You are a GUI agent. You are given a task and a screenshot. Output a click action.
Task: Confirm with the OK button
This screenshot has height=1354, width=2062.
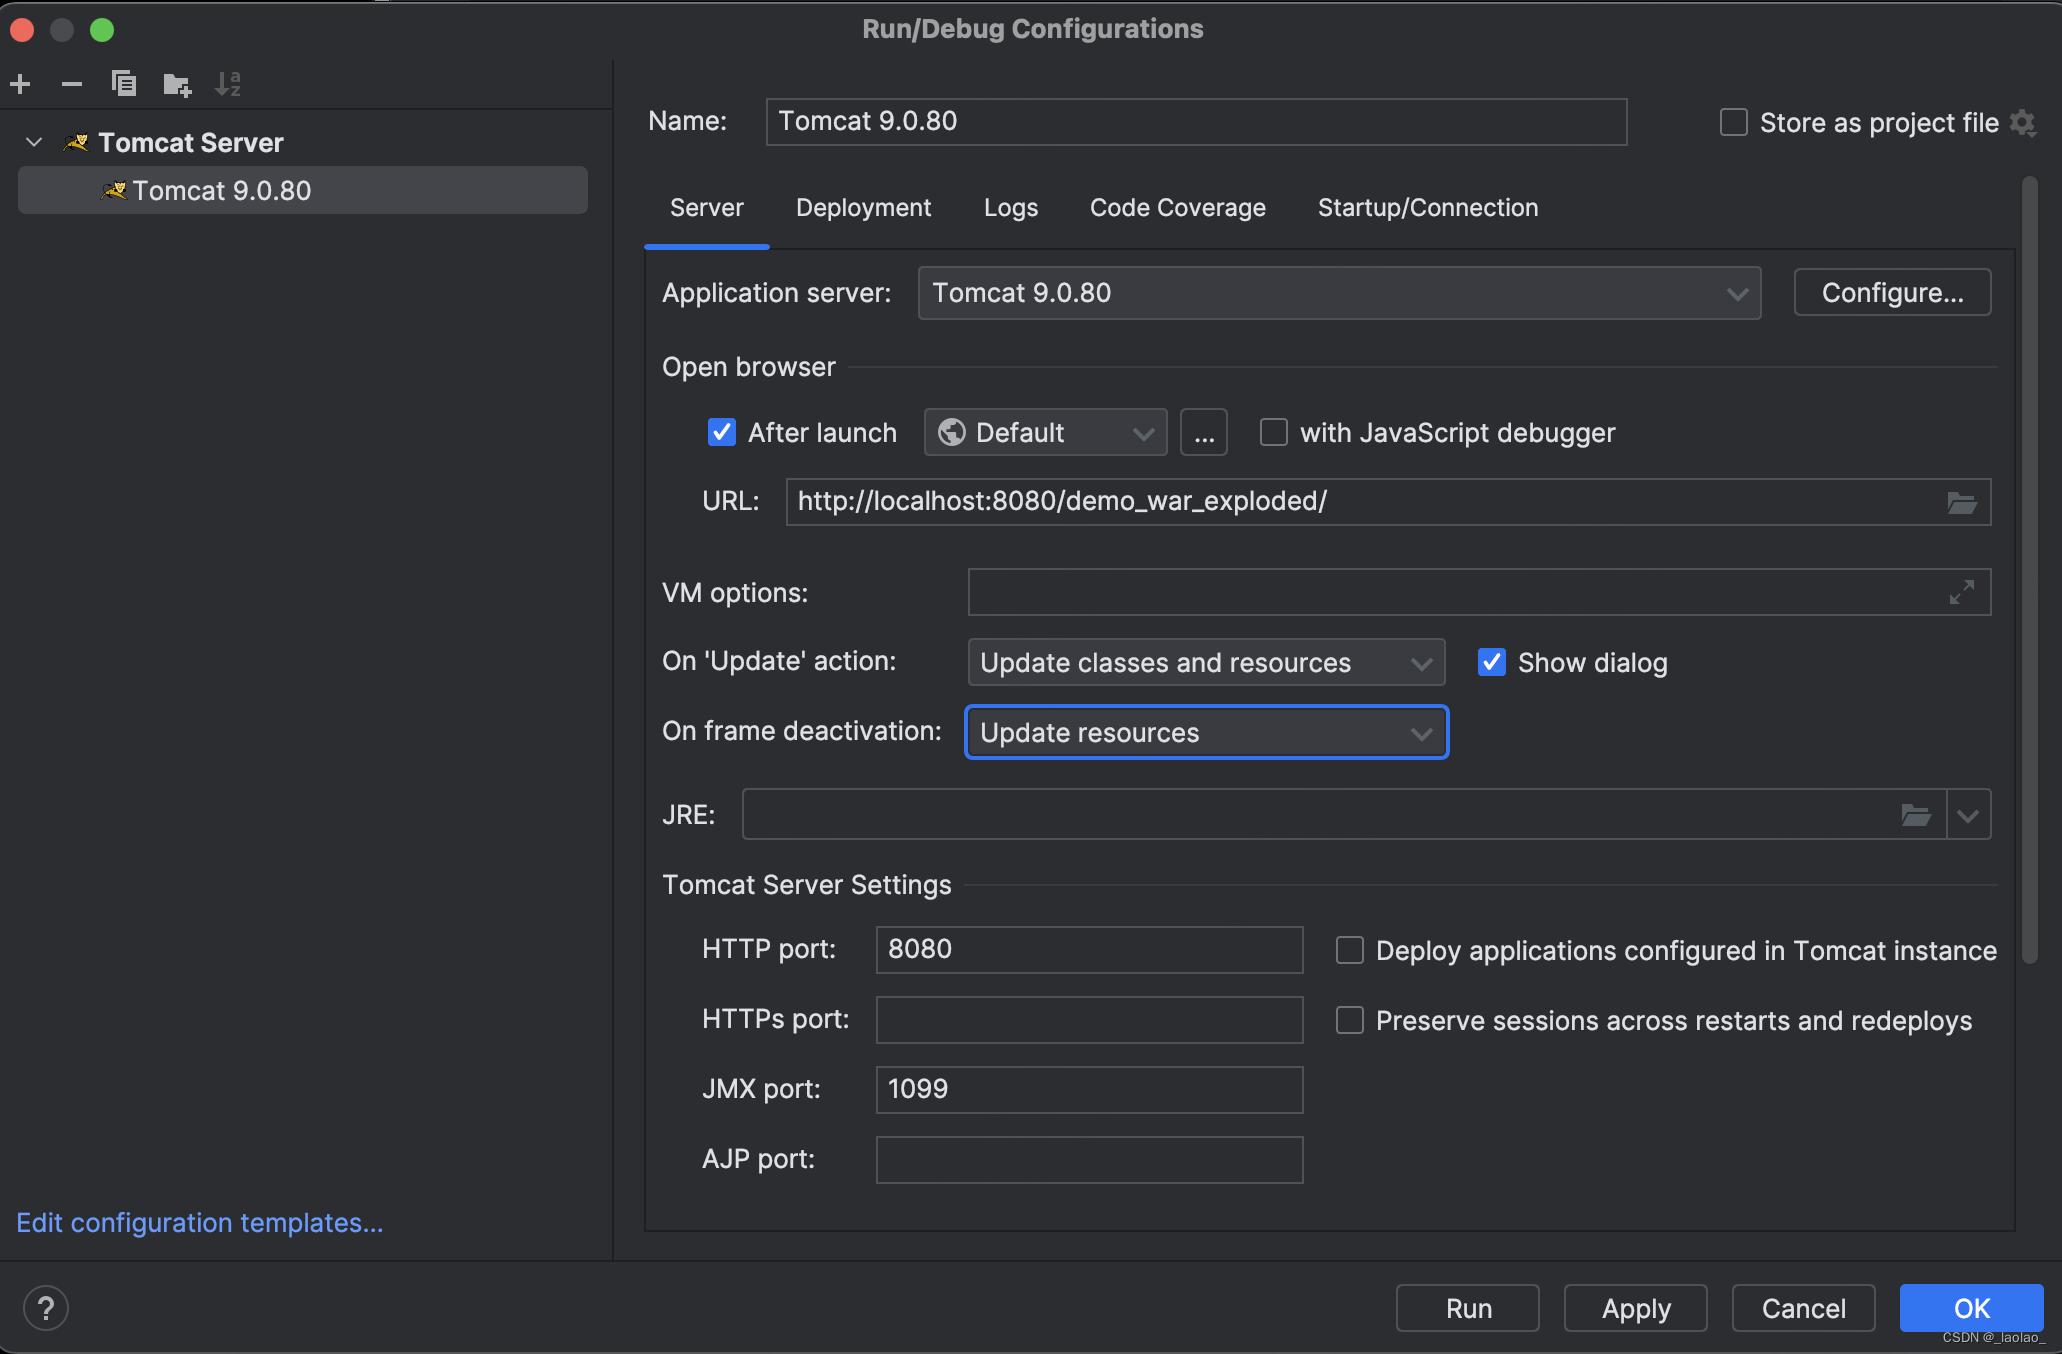pos(1971,1308)
